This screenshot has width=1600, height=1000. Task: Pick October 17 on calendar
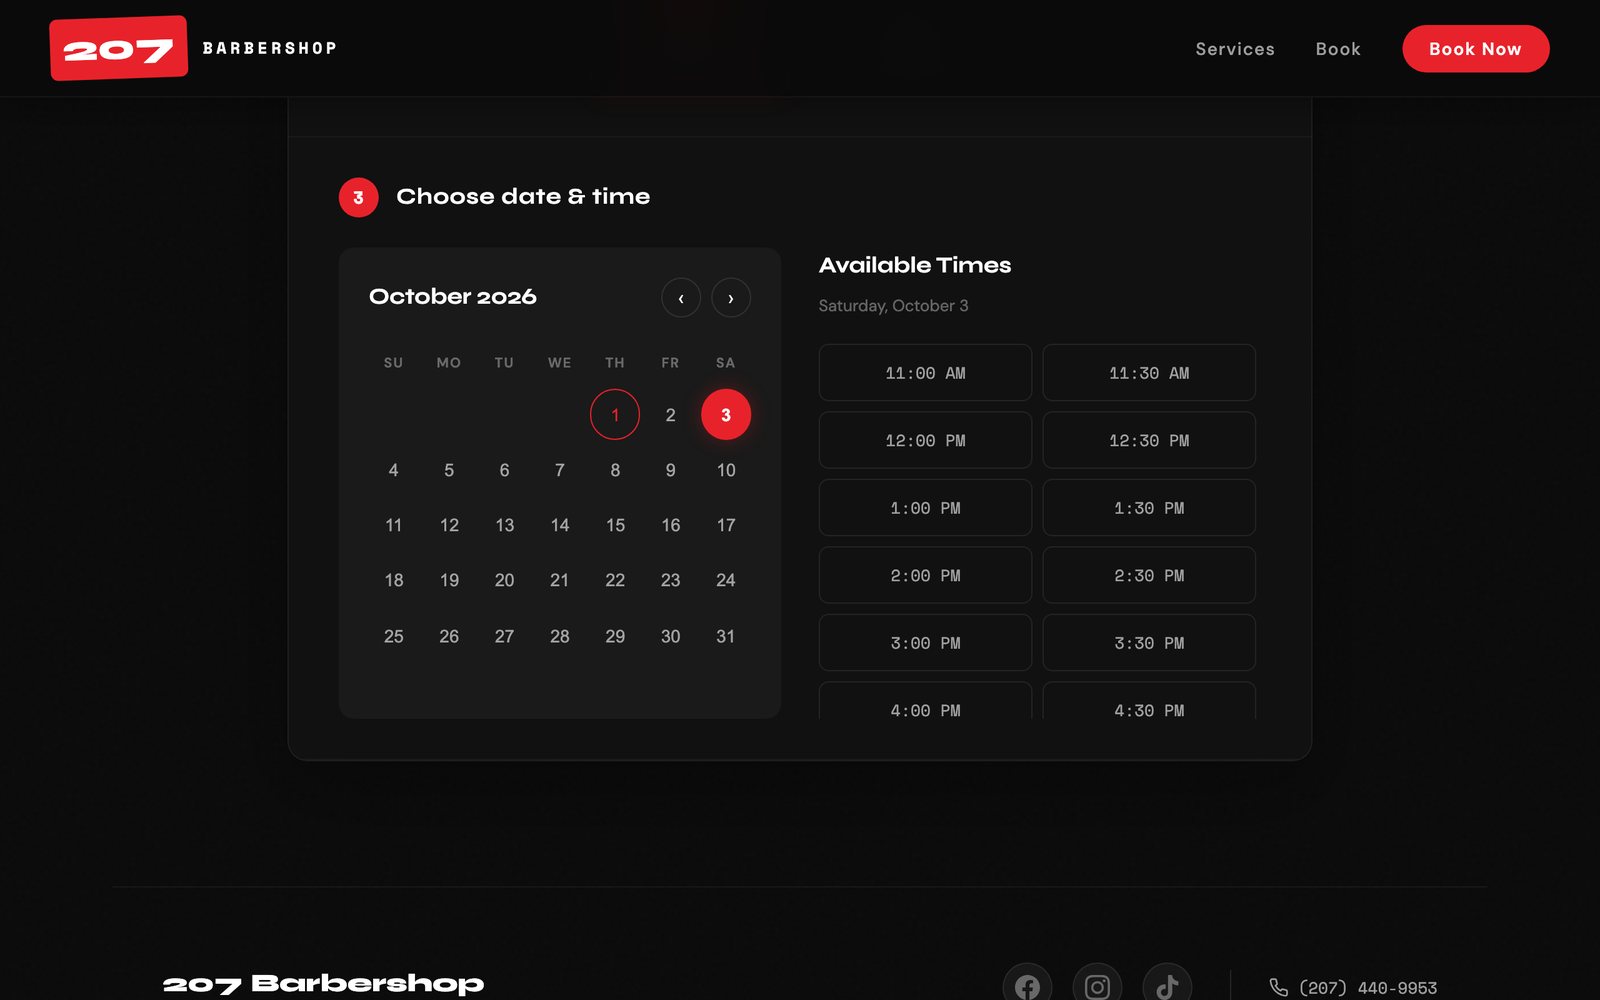coord(726,525)
